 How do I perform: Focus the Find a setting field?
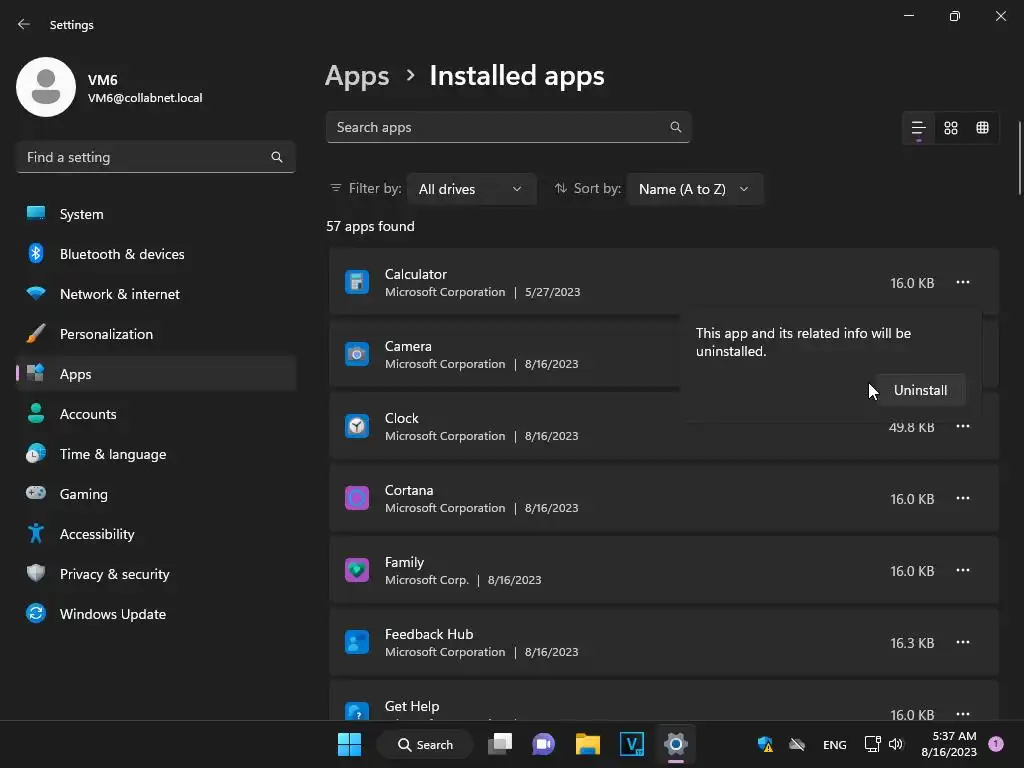[145, 157]
